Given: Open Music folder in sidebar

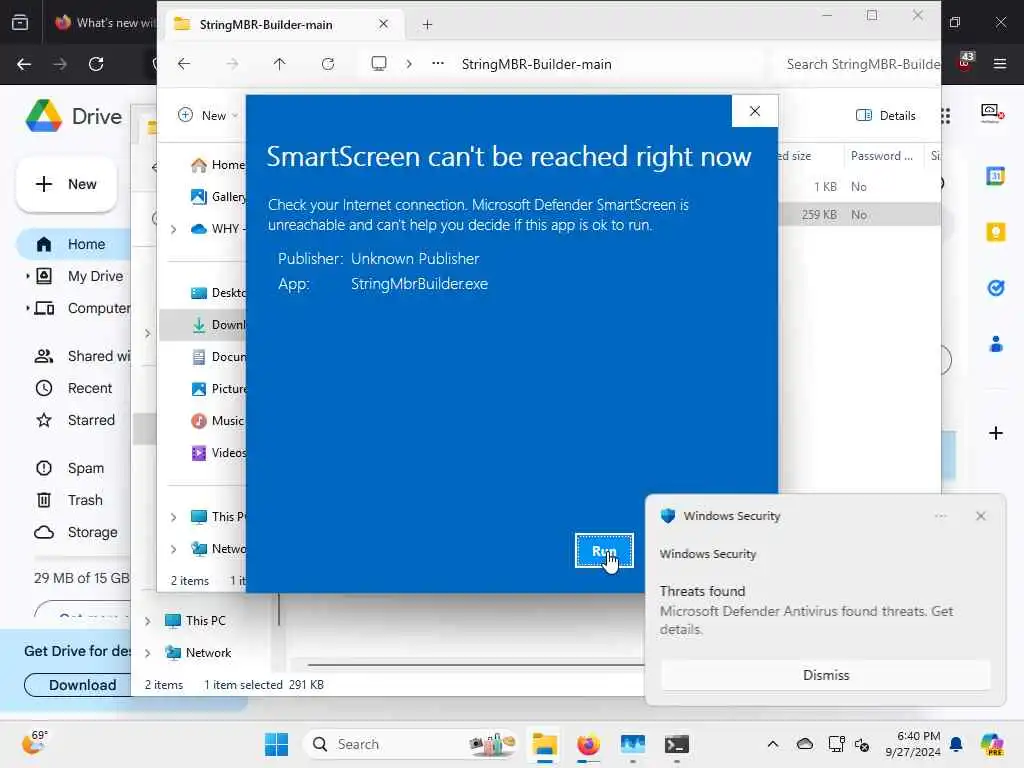Looking at the screenshot, I should pos(217,421).
